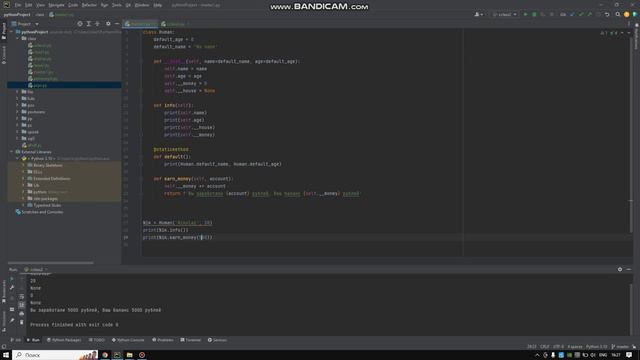The image size is (640, 360).
Task: Open the Refactor menu
Action: (x=89, y=5)
